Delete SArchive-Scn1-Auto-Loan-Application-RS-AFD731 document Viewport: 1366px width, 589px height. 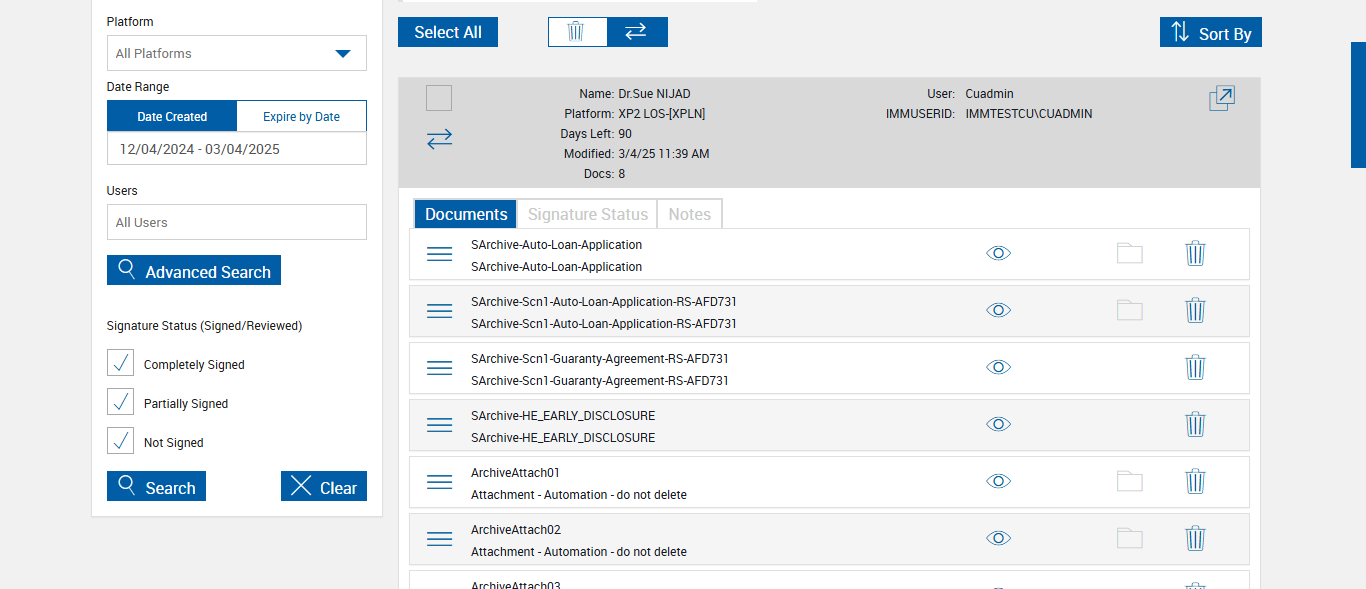pyautogui.click(x=1195, y=310)
